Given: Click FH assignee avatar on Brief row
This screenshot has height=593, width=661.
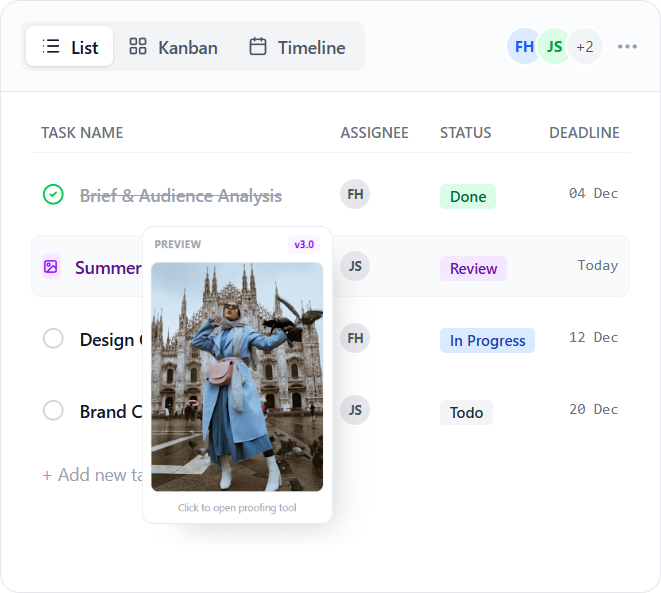Looking at the screenshot, I should [x=355, y=194].
